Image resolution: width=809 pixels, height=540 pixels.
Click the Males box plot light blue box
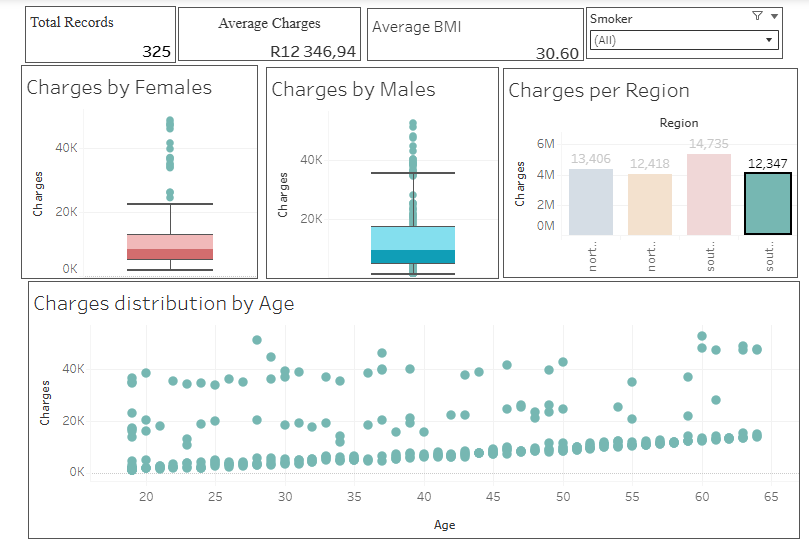click(412, 237)
